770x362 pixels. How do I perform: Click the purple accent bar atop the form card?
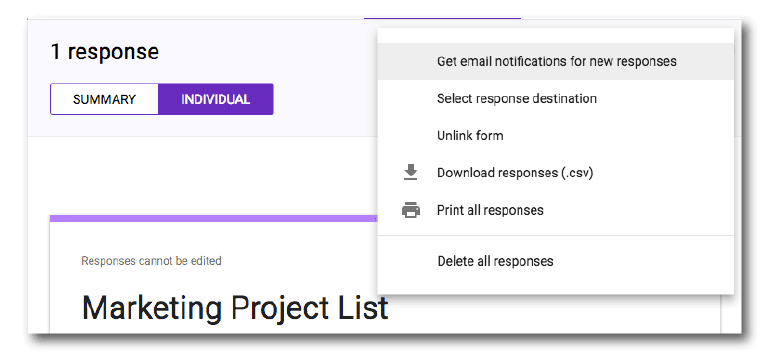[x=213, y=219]
